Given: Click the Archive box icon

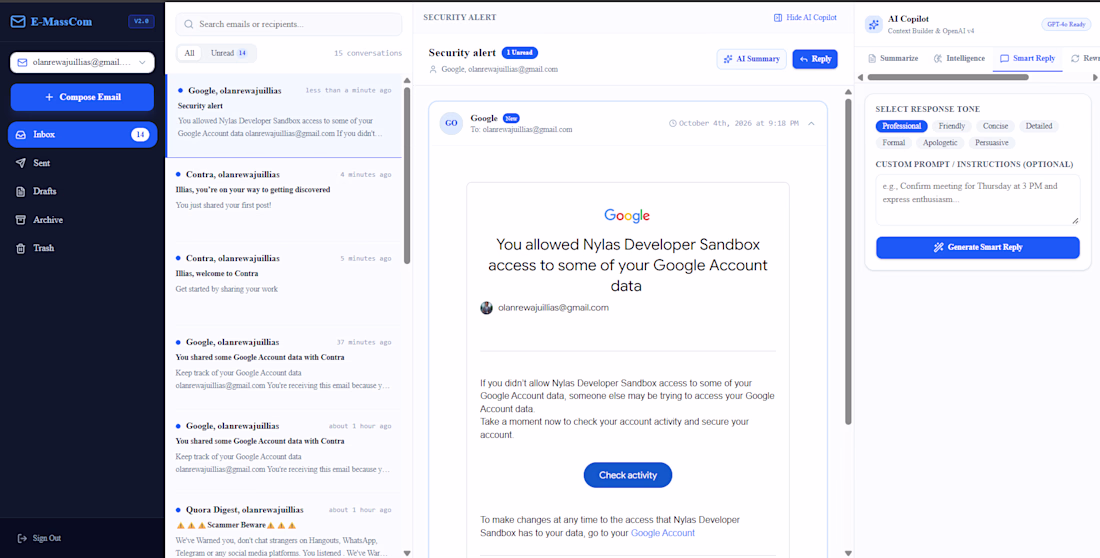Looking at the screenshot, I should click(21, 220).
